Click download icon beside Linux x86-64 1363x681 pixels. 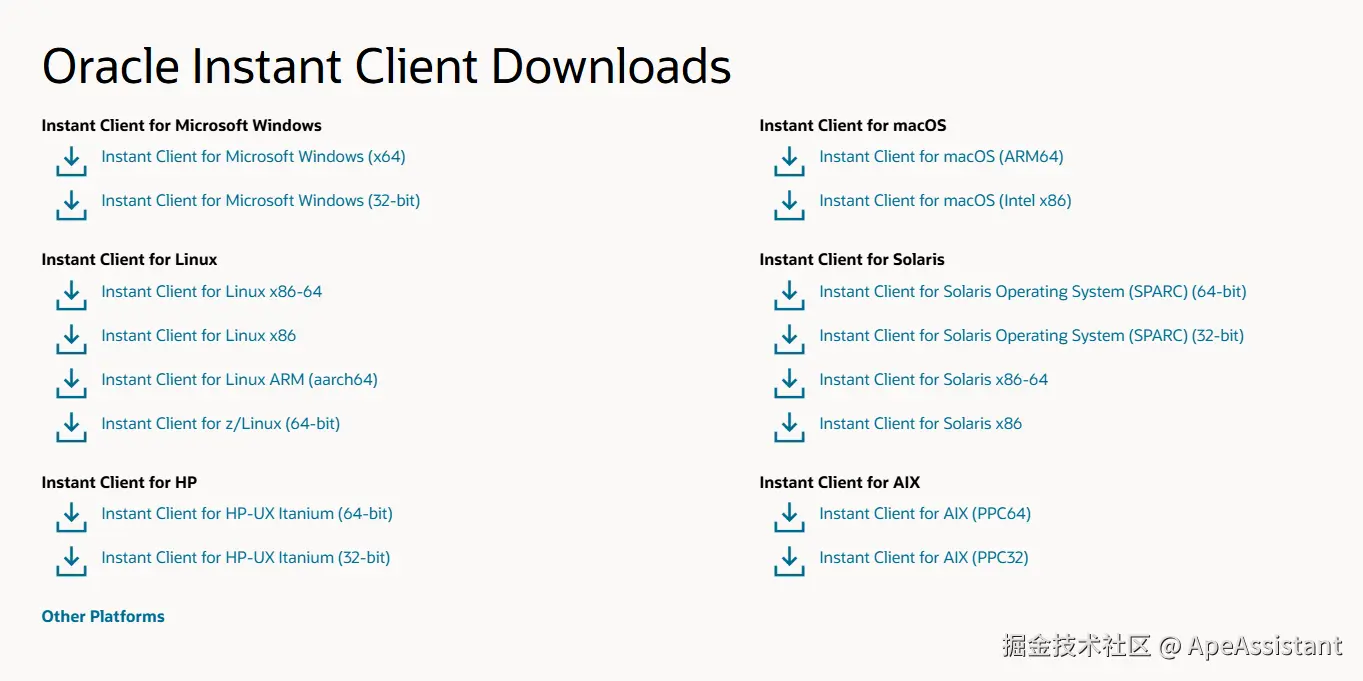click(71, 296)
